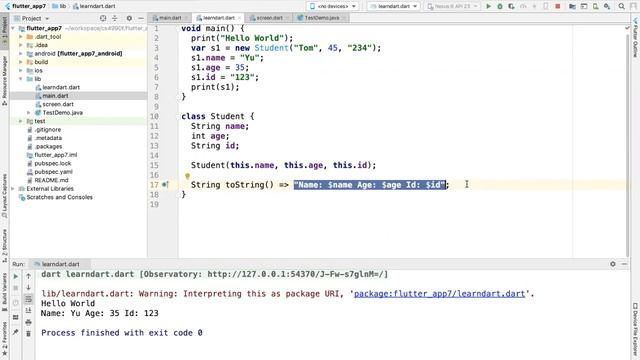This screenshot has width=640, height=360.
Task: Click 'Process finished with exit code 0'
Action: 122,333
